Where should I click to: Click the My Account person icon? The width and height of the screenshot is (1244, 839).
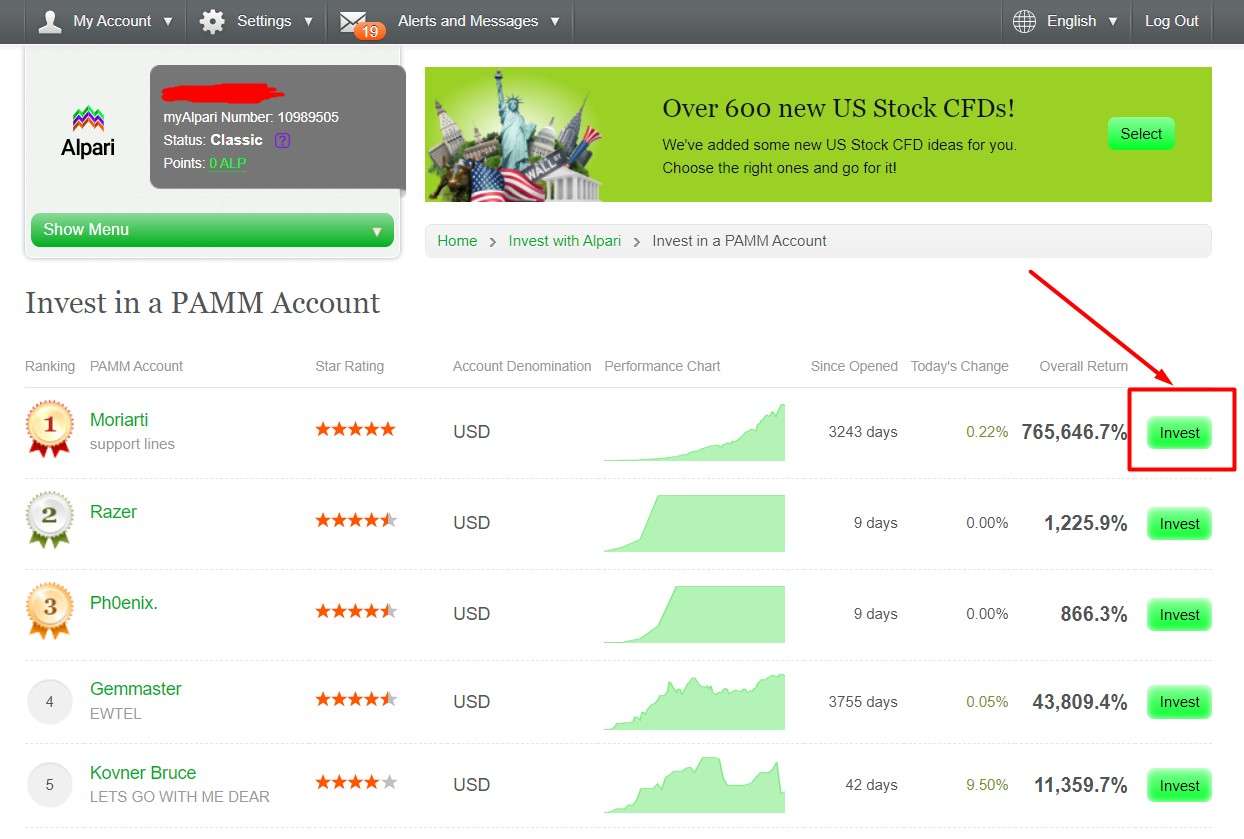tap(50, 21)
